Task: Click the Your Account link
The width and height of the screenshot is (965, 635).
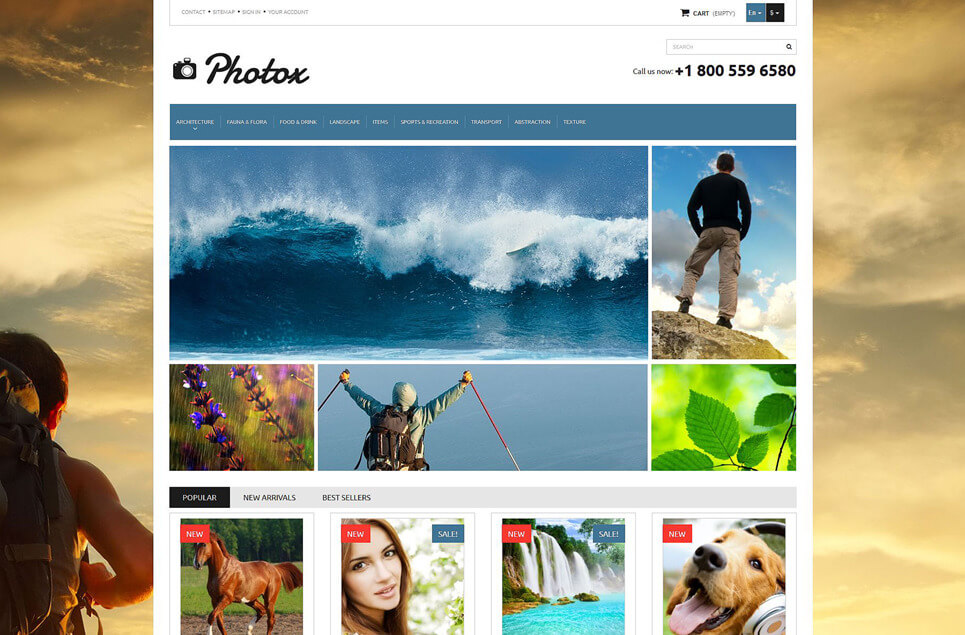Action: (288, 12)
